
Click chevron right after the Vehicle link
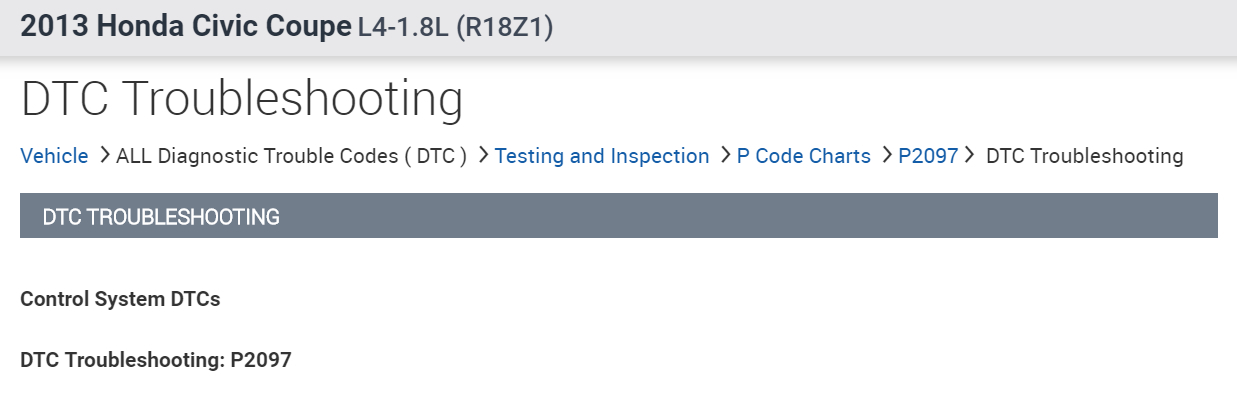(104, 155)
